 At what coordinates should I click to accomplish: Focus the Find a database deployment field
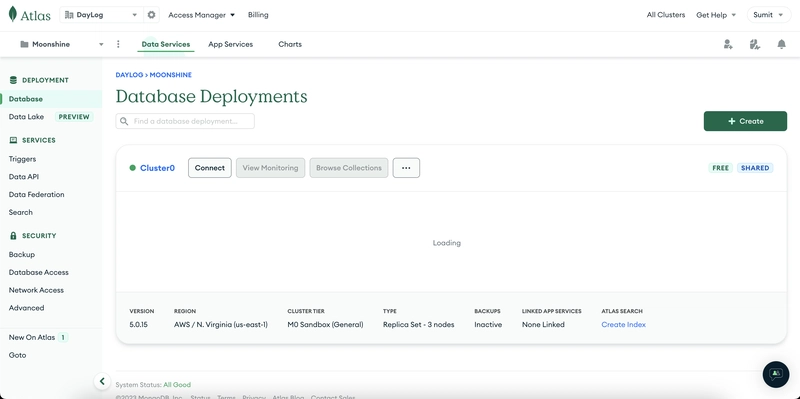click(185, 121)
